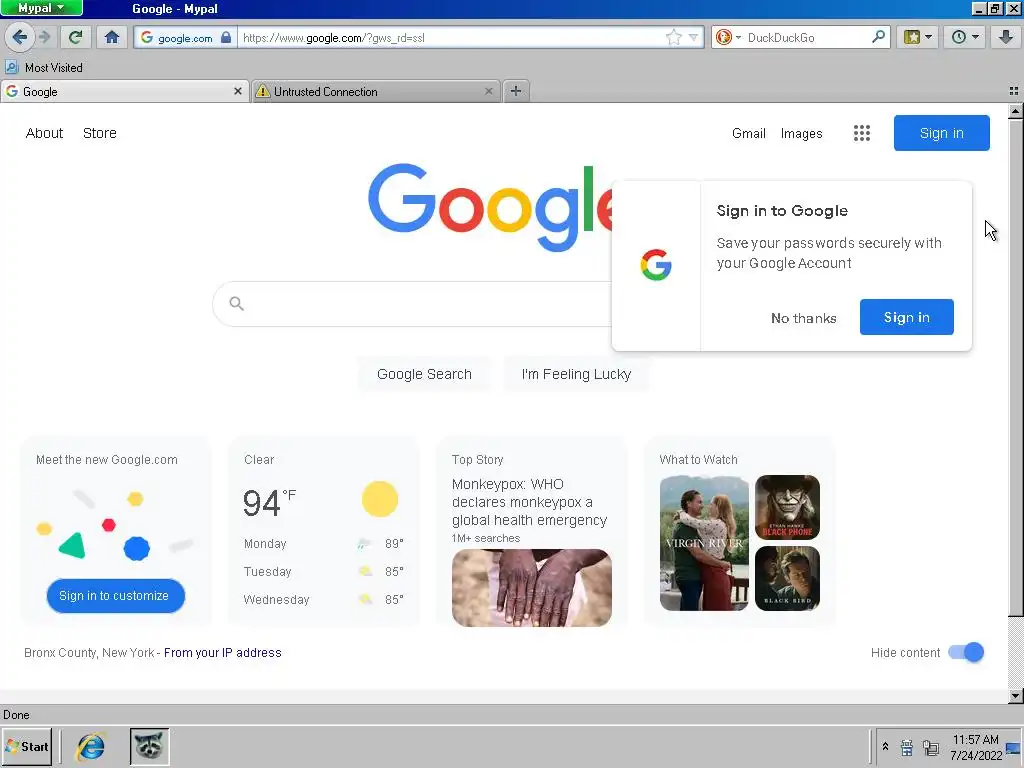This screenshot has height=768, width=1024.
Task: Click the URL address bar field
Action: (451, 37)
